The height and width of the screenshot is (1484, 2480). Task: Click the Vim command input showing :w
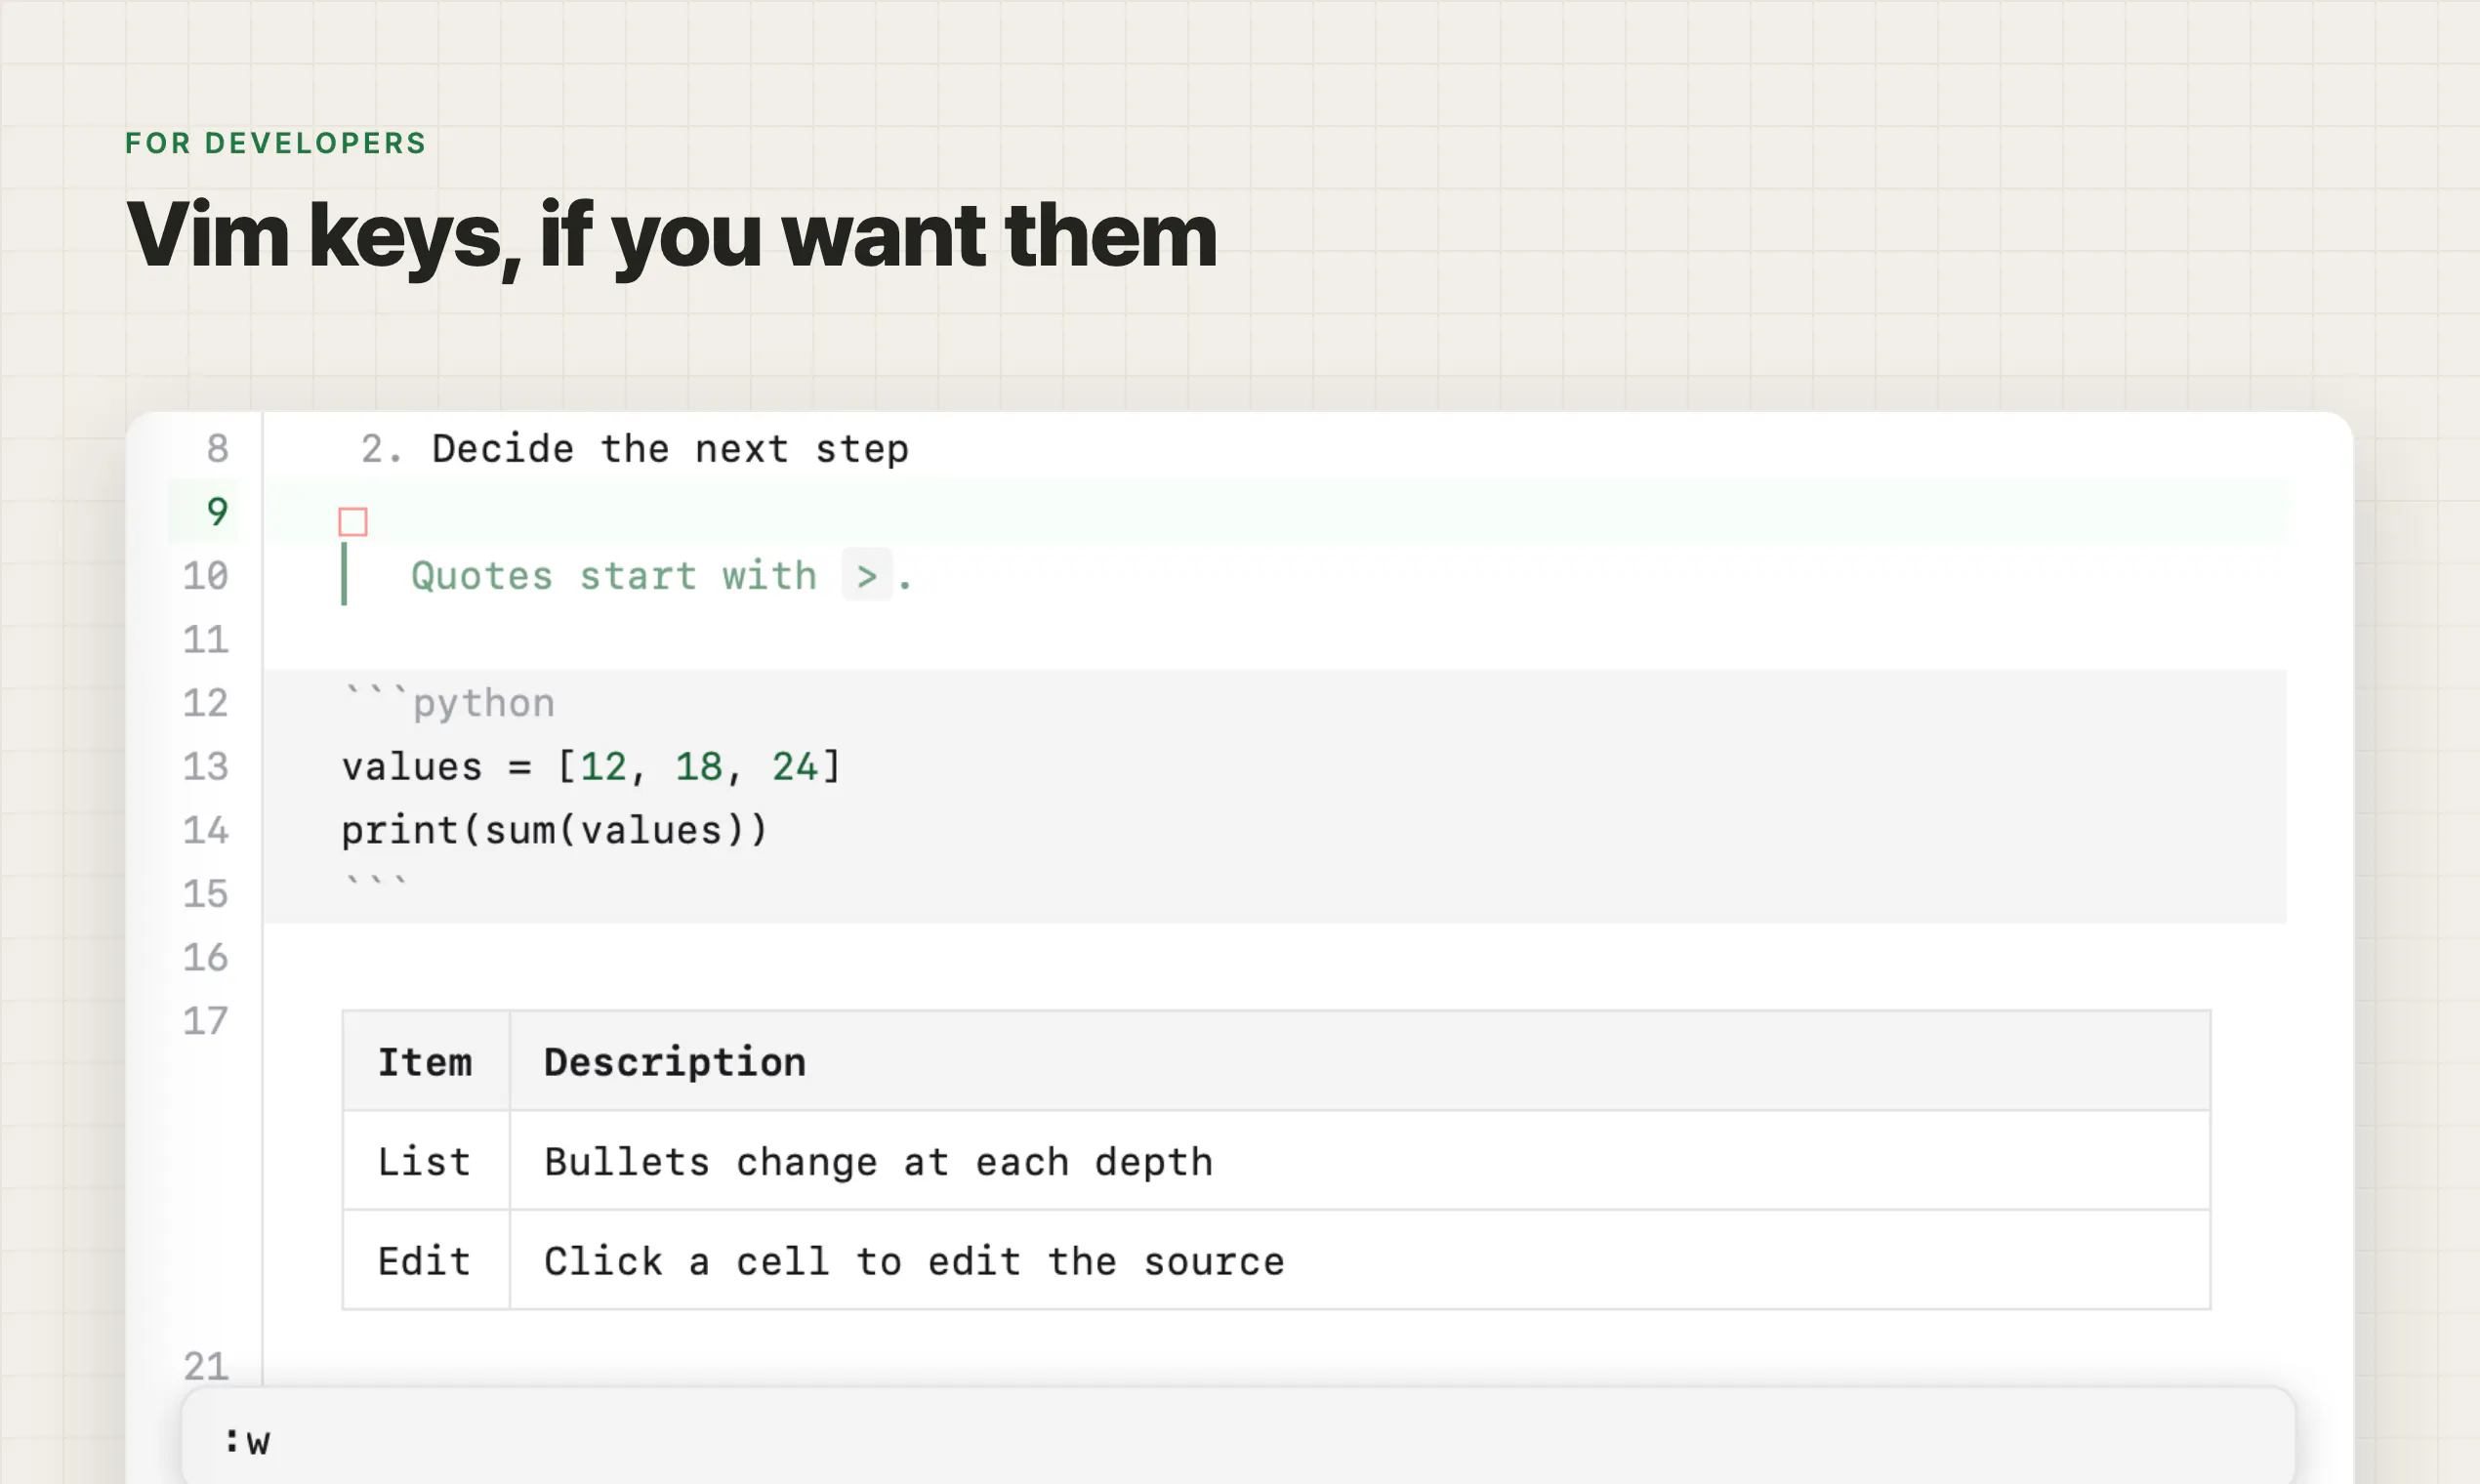1238,1440
